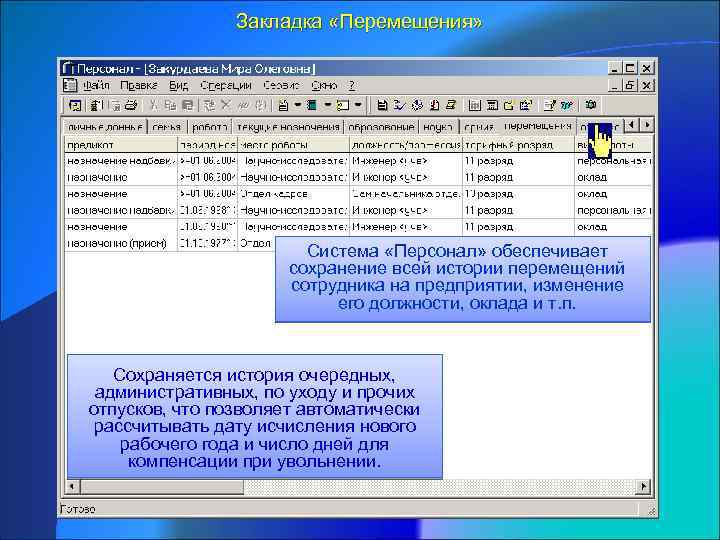Click the horizontal scrollbar right arrow
This screenshot has width=720, height=540.
[x=643, y=487]
